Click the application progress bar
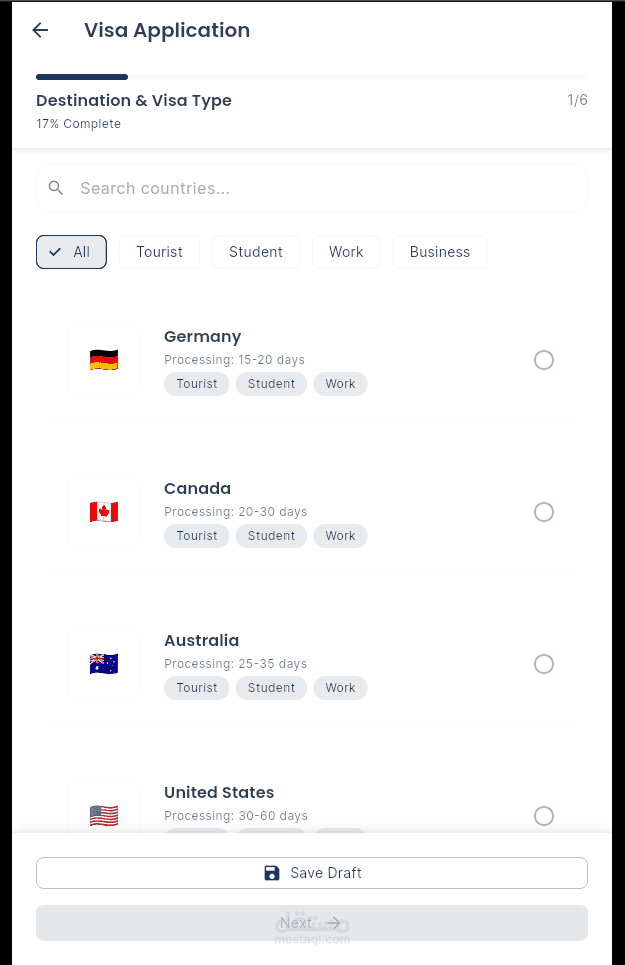Image resolution: width=625 pixels, height=965 pixels. pyautogui.click(x=312, y=77)
